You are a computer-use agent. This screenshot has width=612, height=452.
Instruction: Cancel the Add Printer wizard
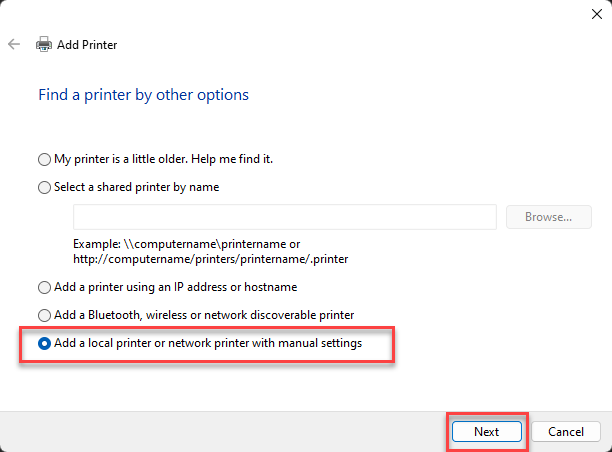click(566, 431)
